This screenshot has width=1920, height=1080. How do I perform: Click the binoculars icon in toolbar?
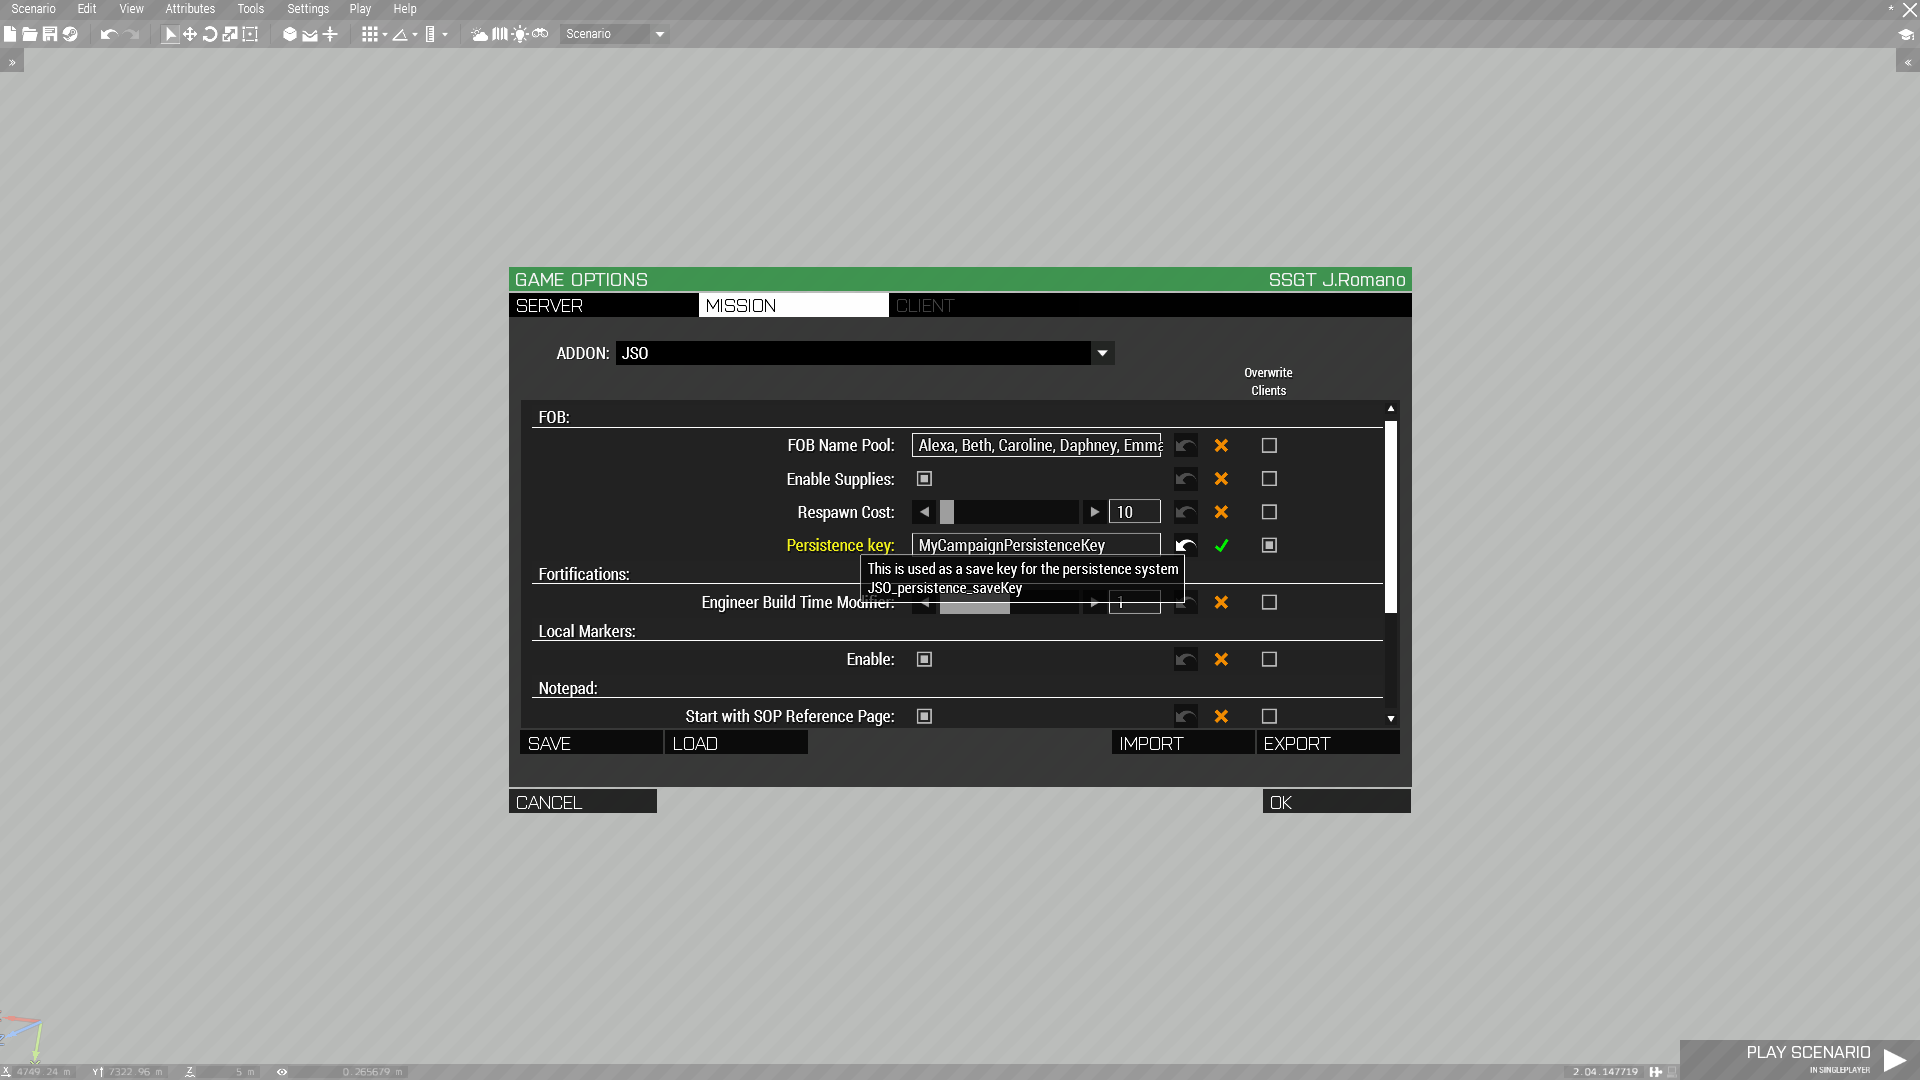pyautogui.click(x=540, y=34)
